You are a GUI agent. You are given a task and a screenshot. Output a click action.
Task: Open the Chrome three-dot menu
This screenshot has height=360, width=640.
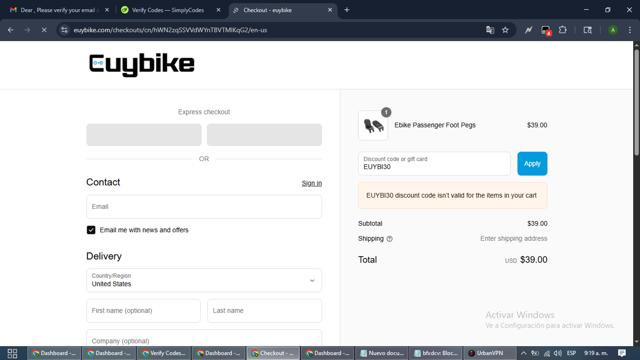(629, 30)
